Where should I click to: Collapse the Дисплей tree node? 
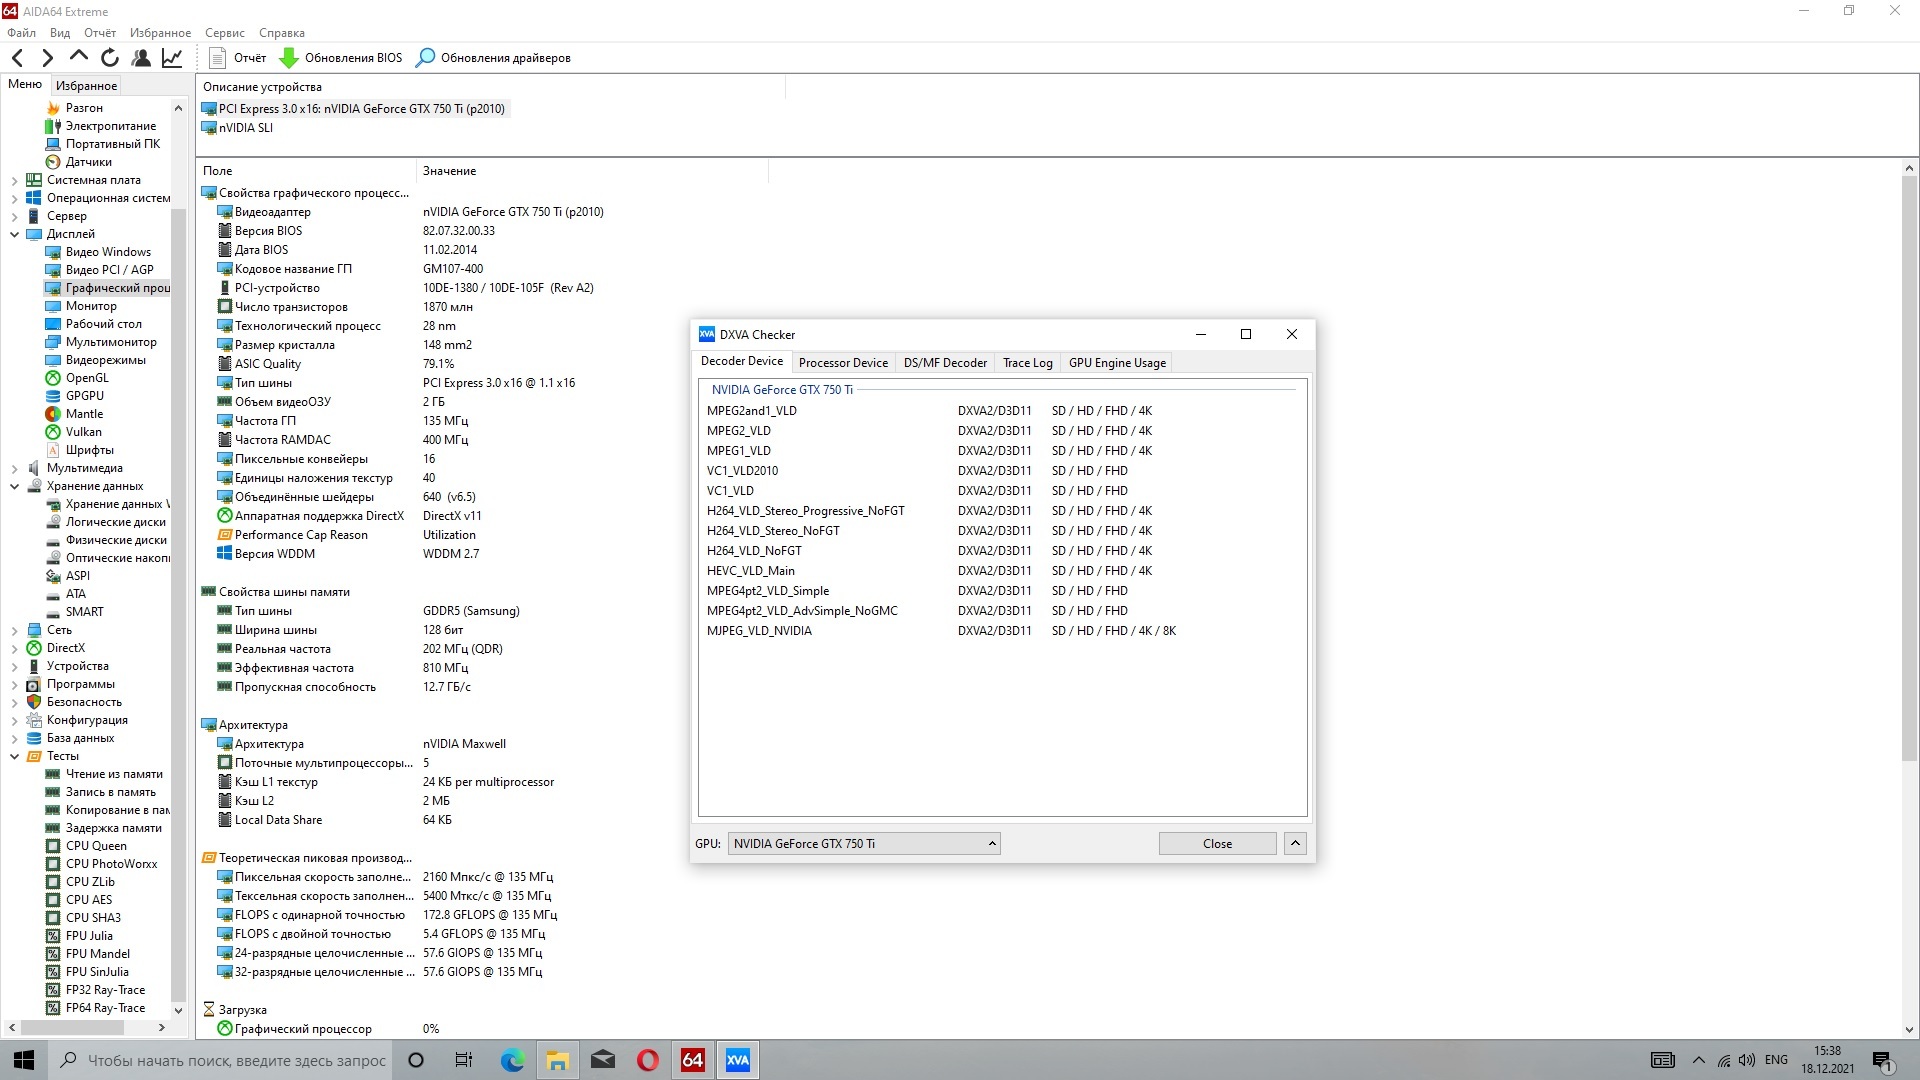click(14, 234)
